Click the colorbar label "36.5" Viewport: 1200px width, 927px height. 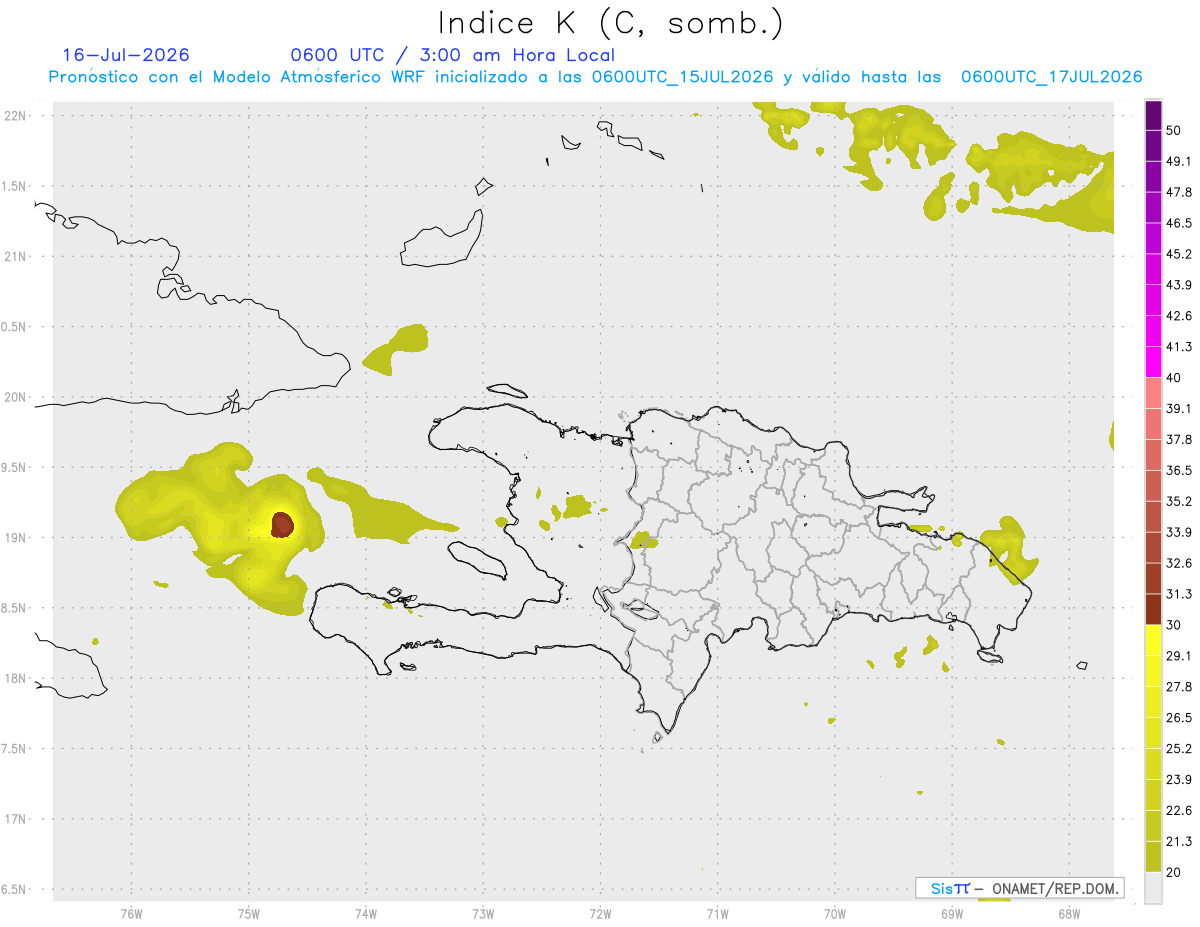pyautogui.click(x=1179, y=471)
